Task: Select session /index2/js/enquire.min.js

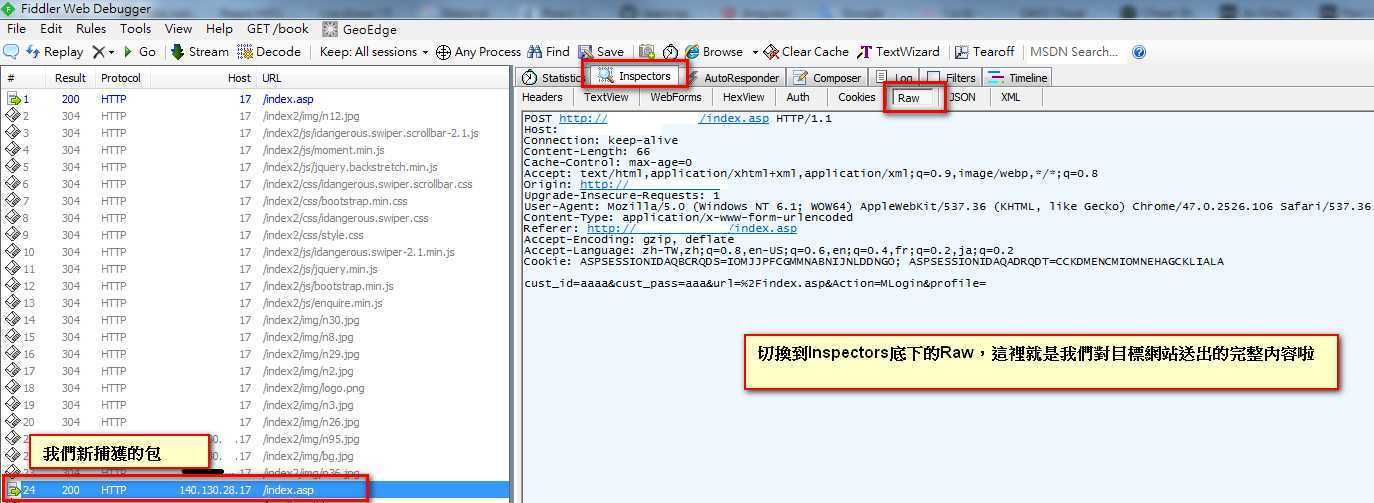Action: [256, 303]
